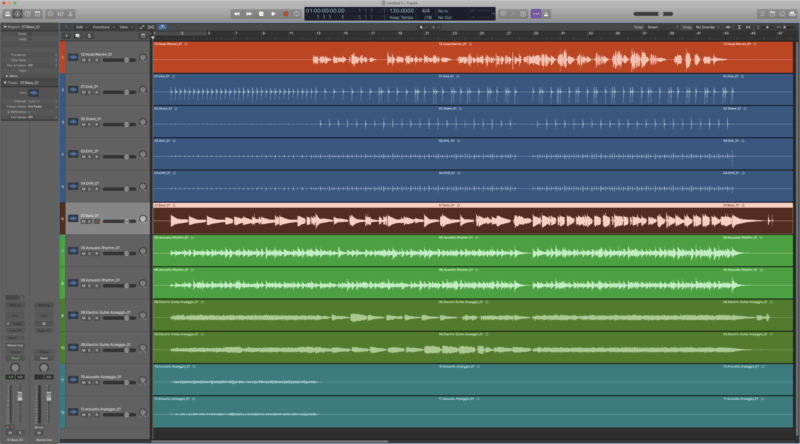The width and height of the screenshot is (800, 444).
Task: Open the Drag mode dropdown
Action: pos(706,27)
